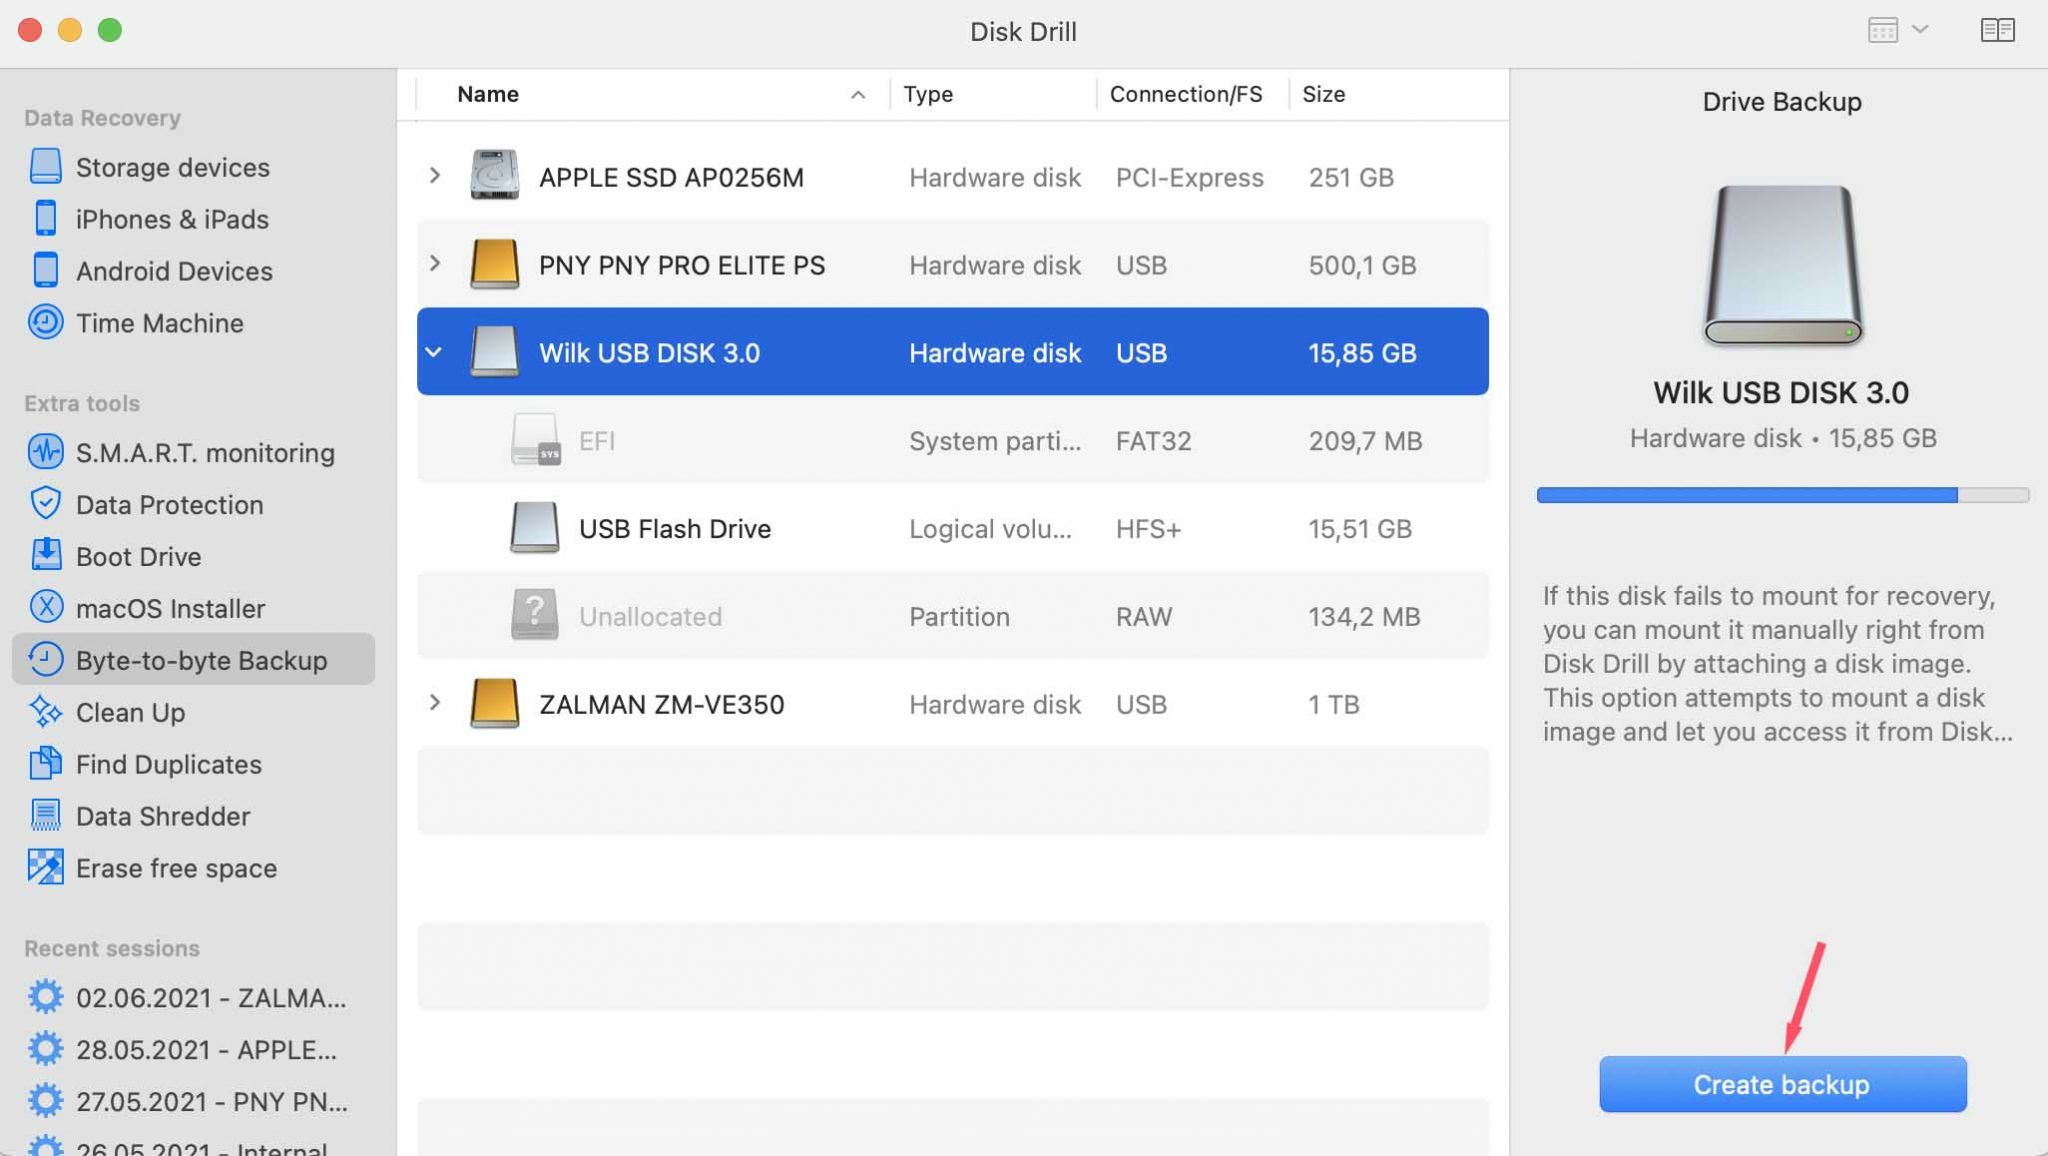
Task: Toggle the reading-pane view in the titlebar
Action: pos(1997,30)
